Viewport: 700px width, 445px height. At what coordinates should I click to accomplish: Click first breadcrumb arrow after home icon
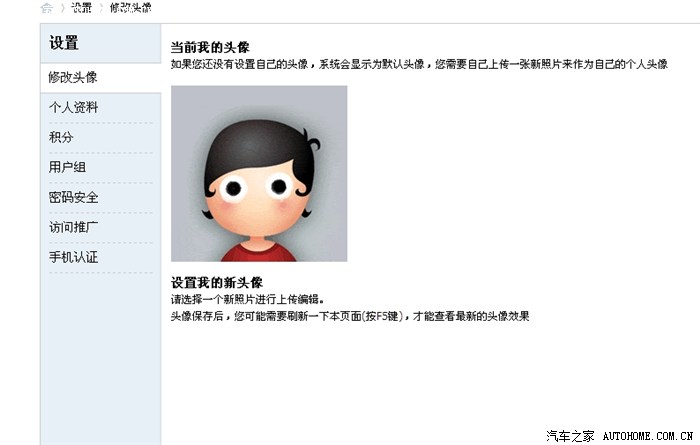[x=62, y=8]
